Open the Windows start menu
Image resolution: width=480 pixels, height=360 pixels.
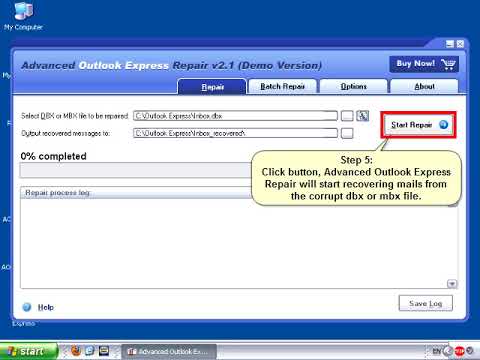click(x=29, y=351)
